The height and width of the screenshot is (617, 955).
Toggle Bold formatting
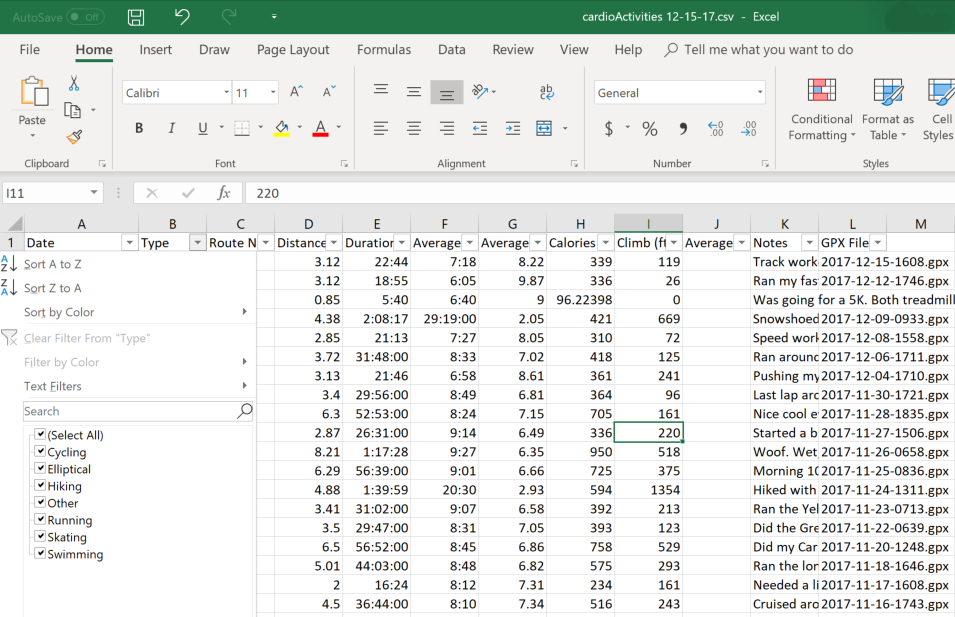tap(139, 128)
